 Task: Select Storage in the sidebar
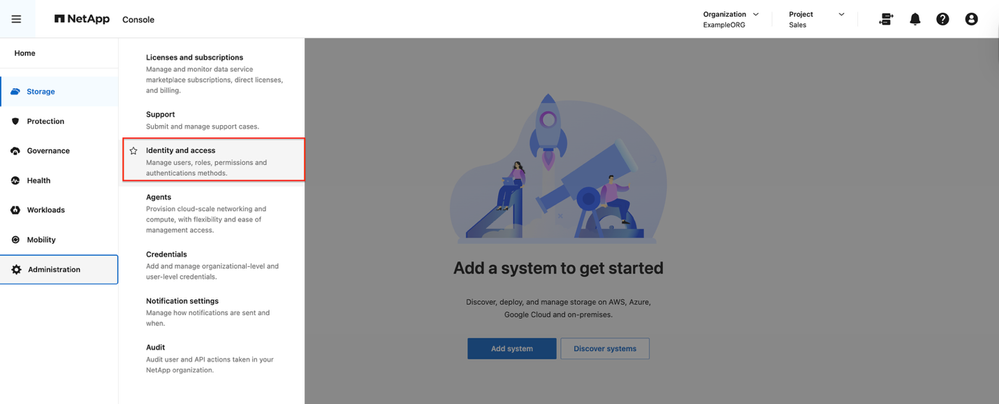pos(59,91)
